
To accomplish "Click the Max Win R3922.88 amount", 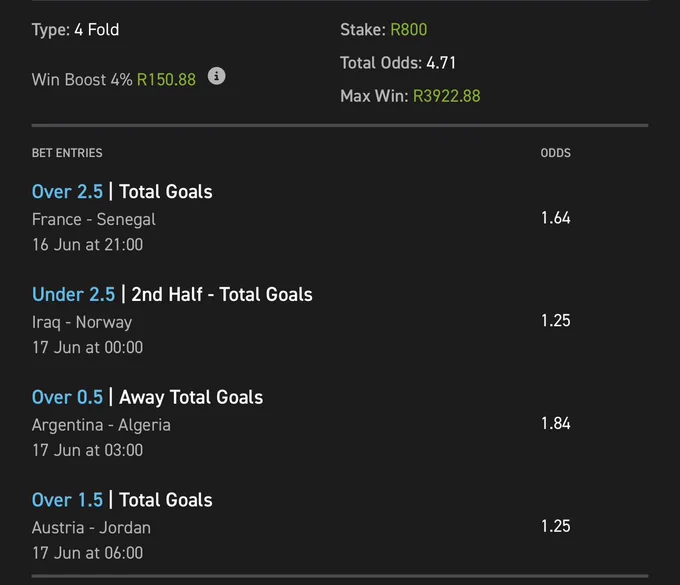I will tap(446, 96).
